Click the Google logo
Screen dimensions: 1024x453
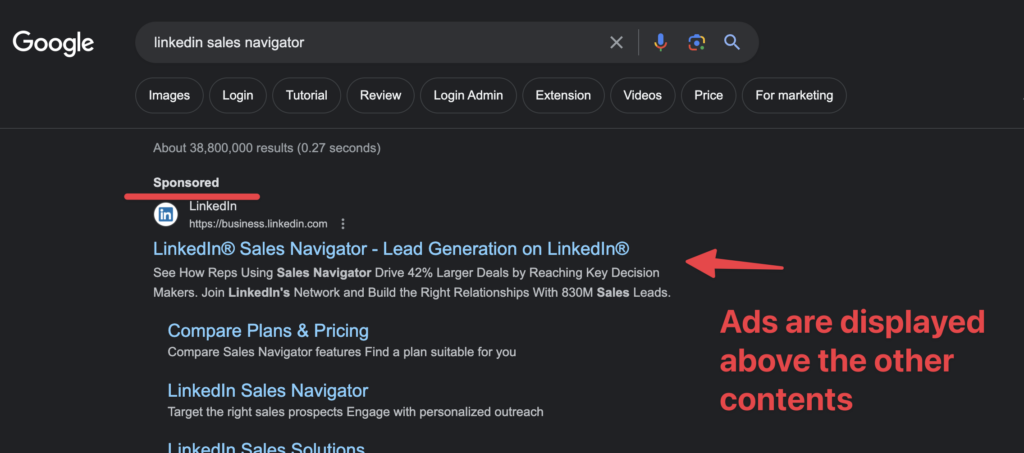[x=54, y=44]
